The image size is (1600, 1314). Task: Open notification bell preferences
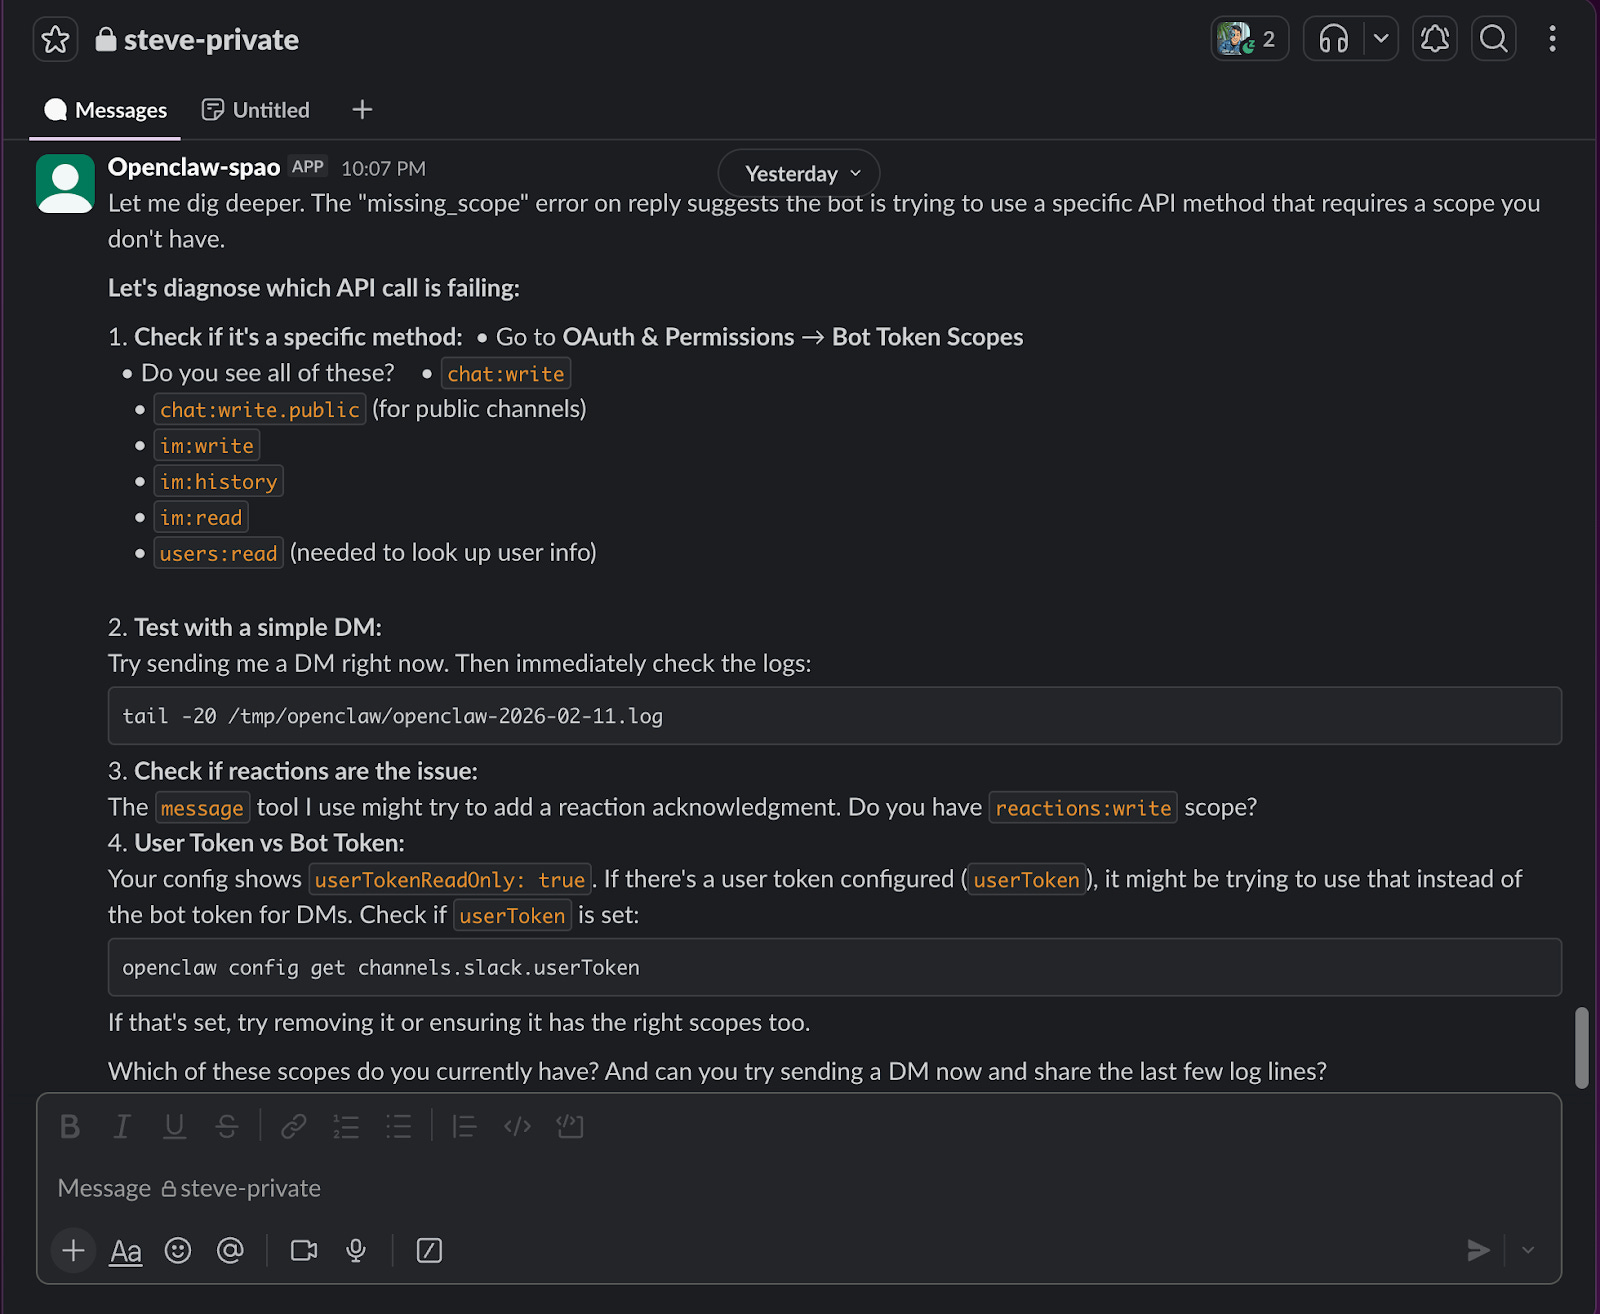tap(1435, 39)
